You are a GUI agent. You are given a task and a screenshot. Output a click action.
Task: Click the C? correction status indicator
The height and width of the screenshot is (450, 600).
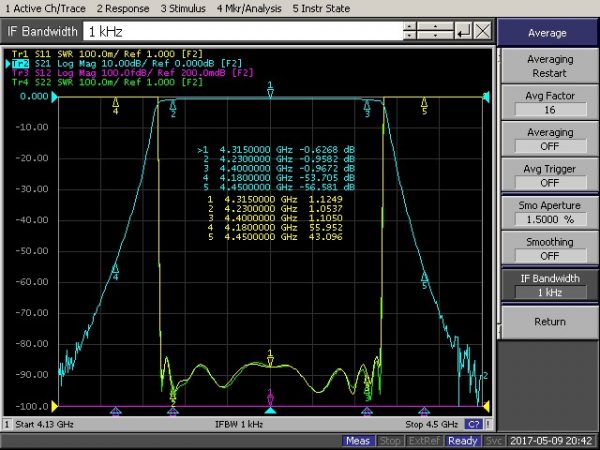pyautogui.click(x=473, y=425)
